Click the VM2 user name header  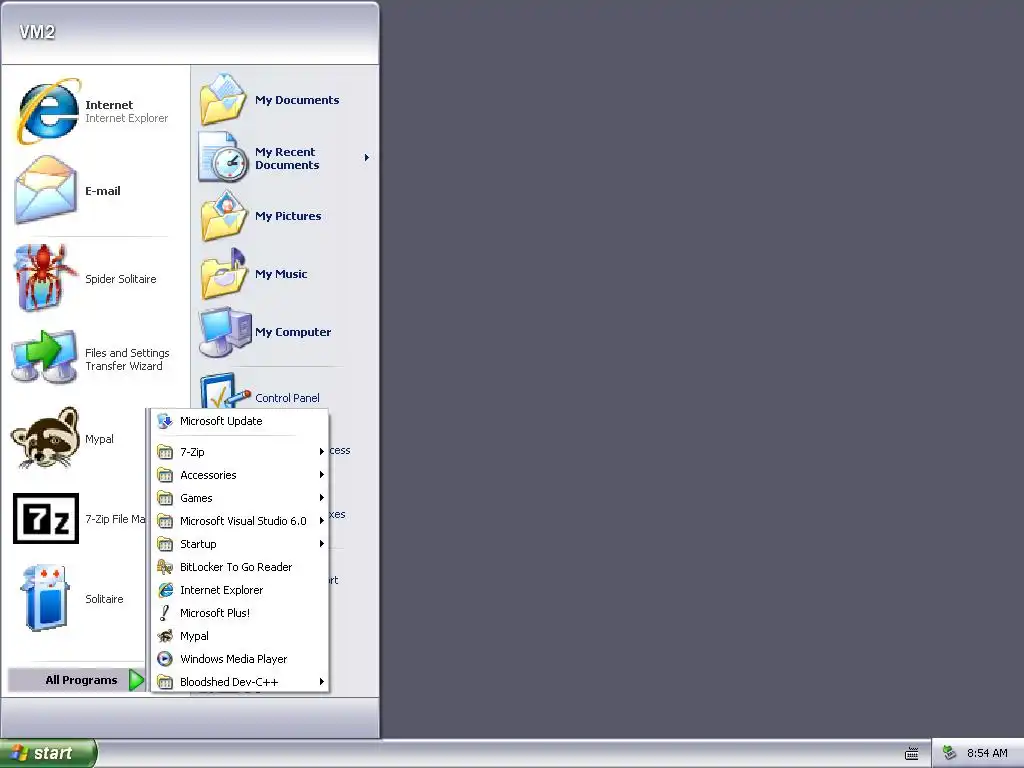pos(37,32)
